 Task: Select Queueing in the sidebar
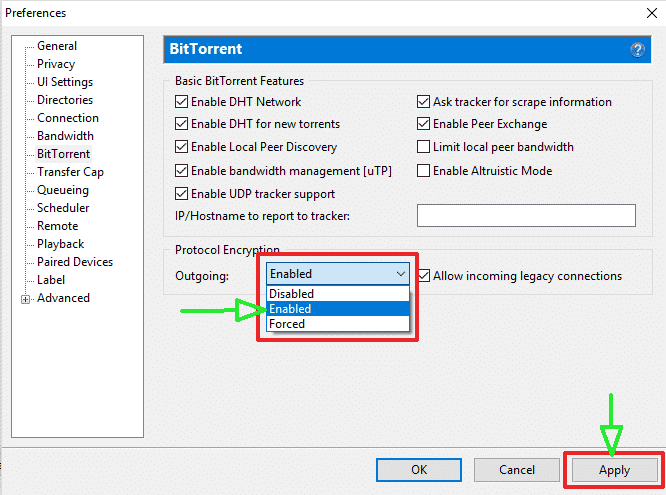click(x=63, y=190)
